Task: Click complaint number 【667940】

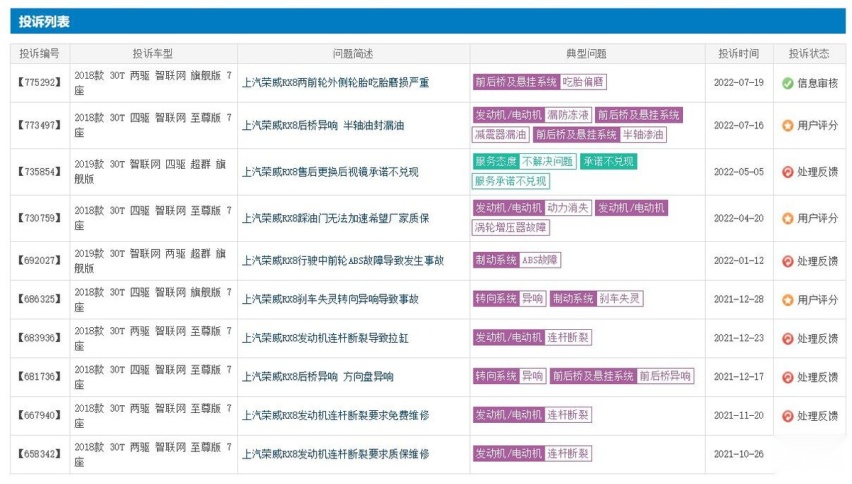Action: (x=39, y=416)
